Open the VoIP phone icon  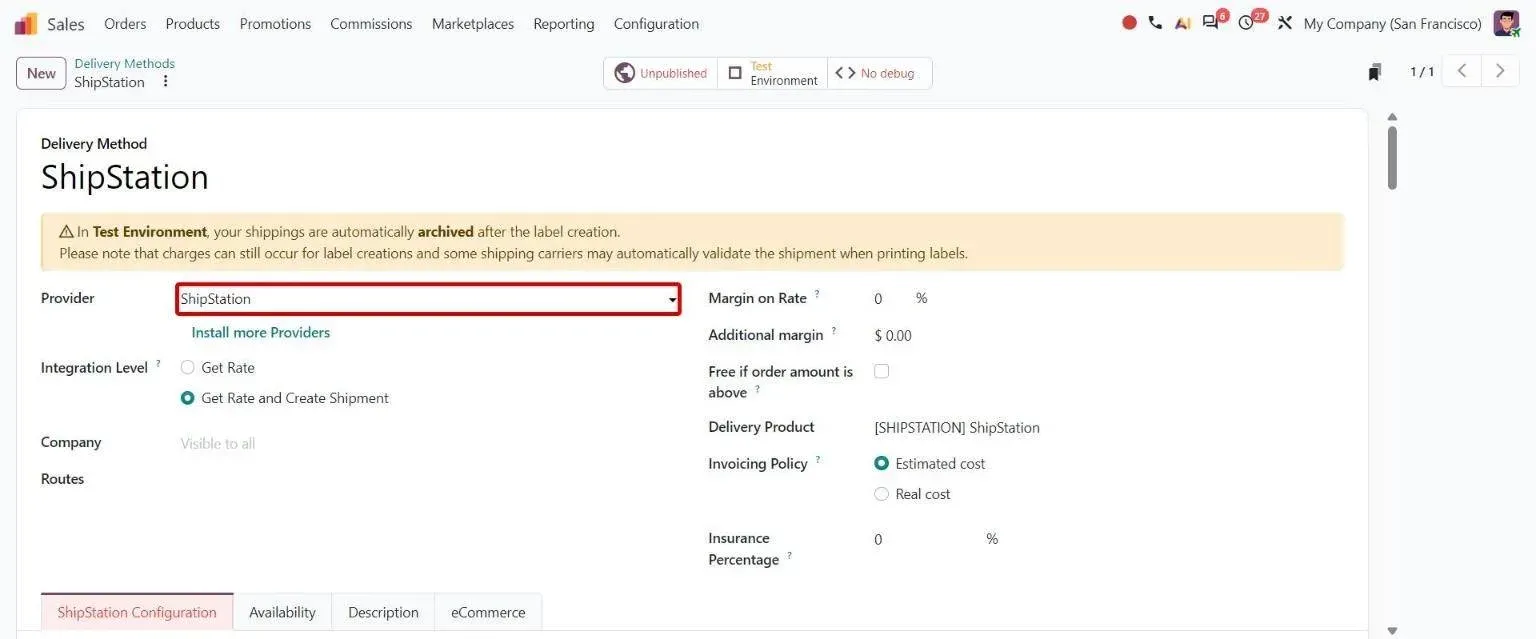click(x=1155, y=23)
